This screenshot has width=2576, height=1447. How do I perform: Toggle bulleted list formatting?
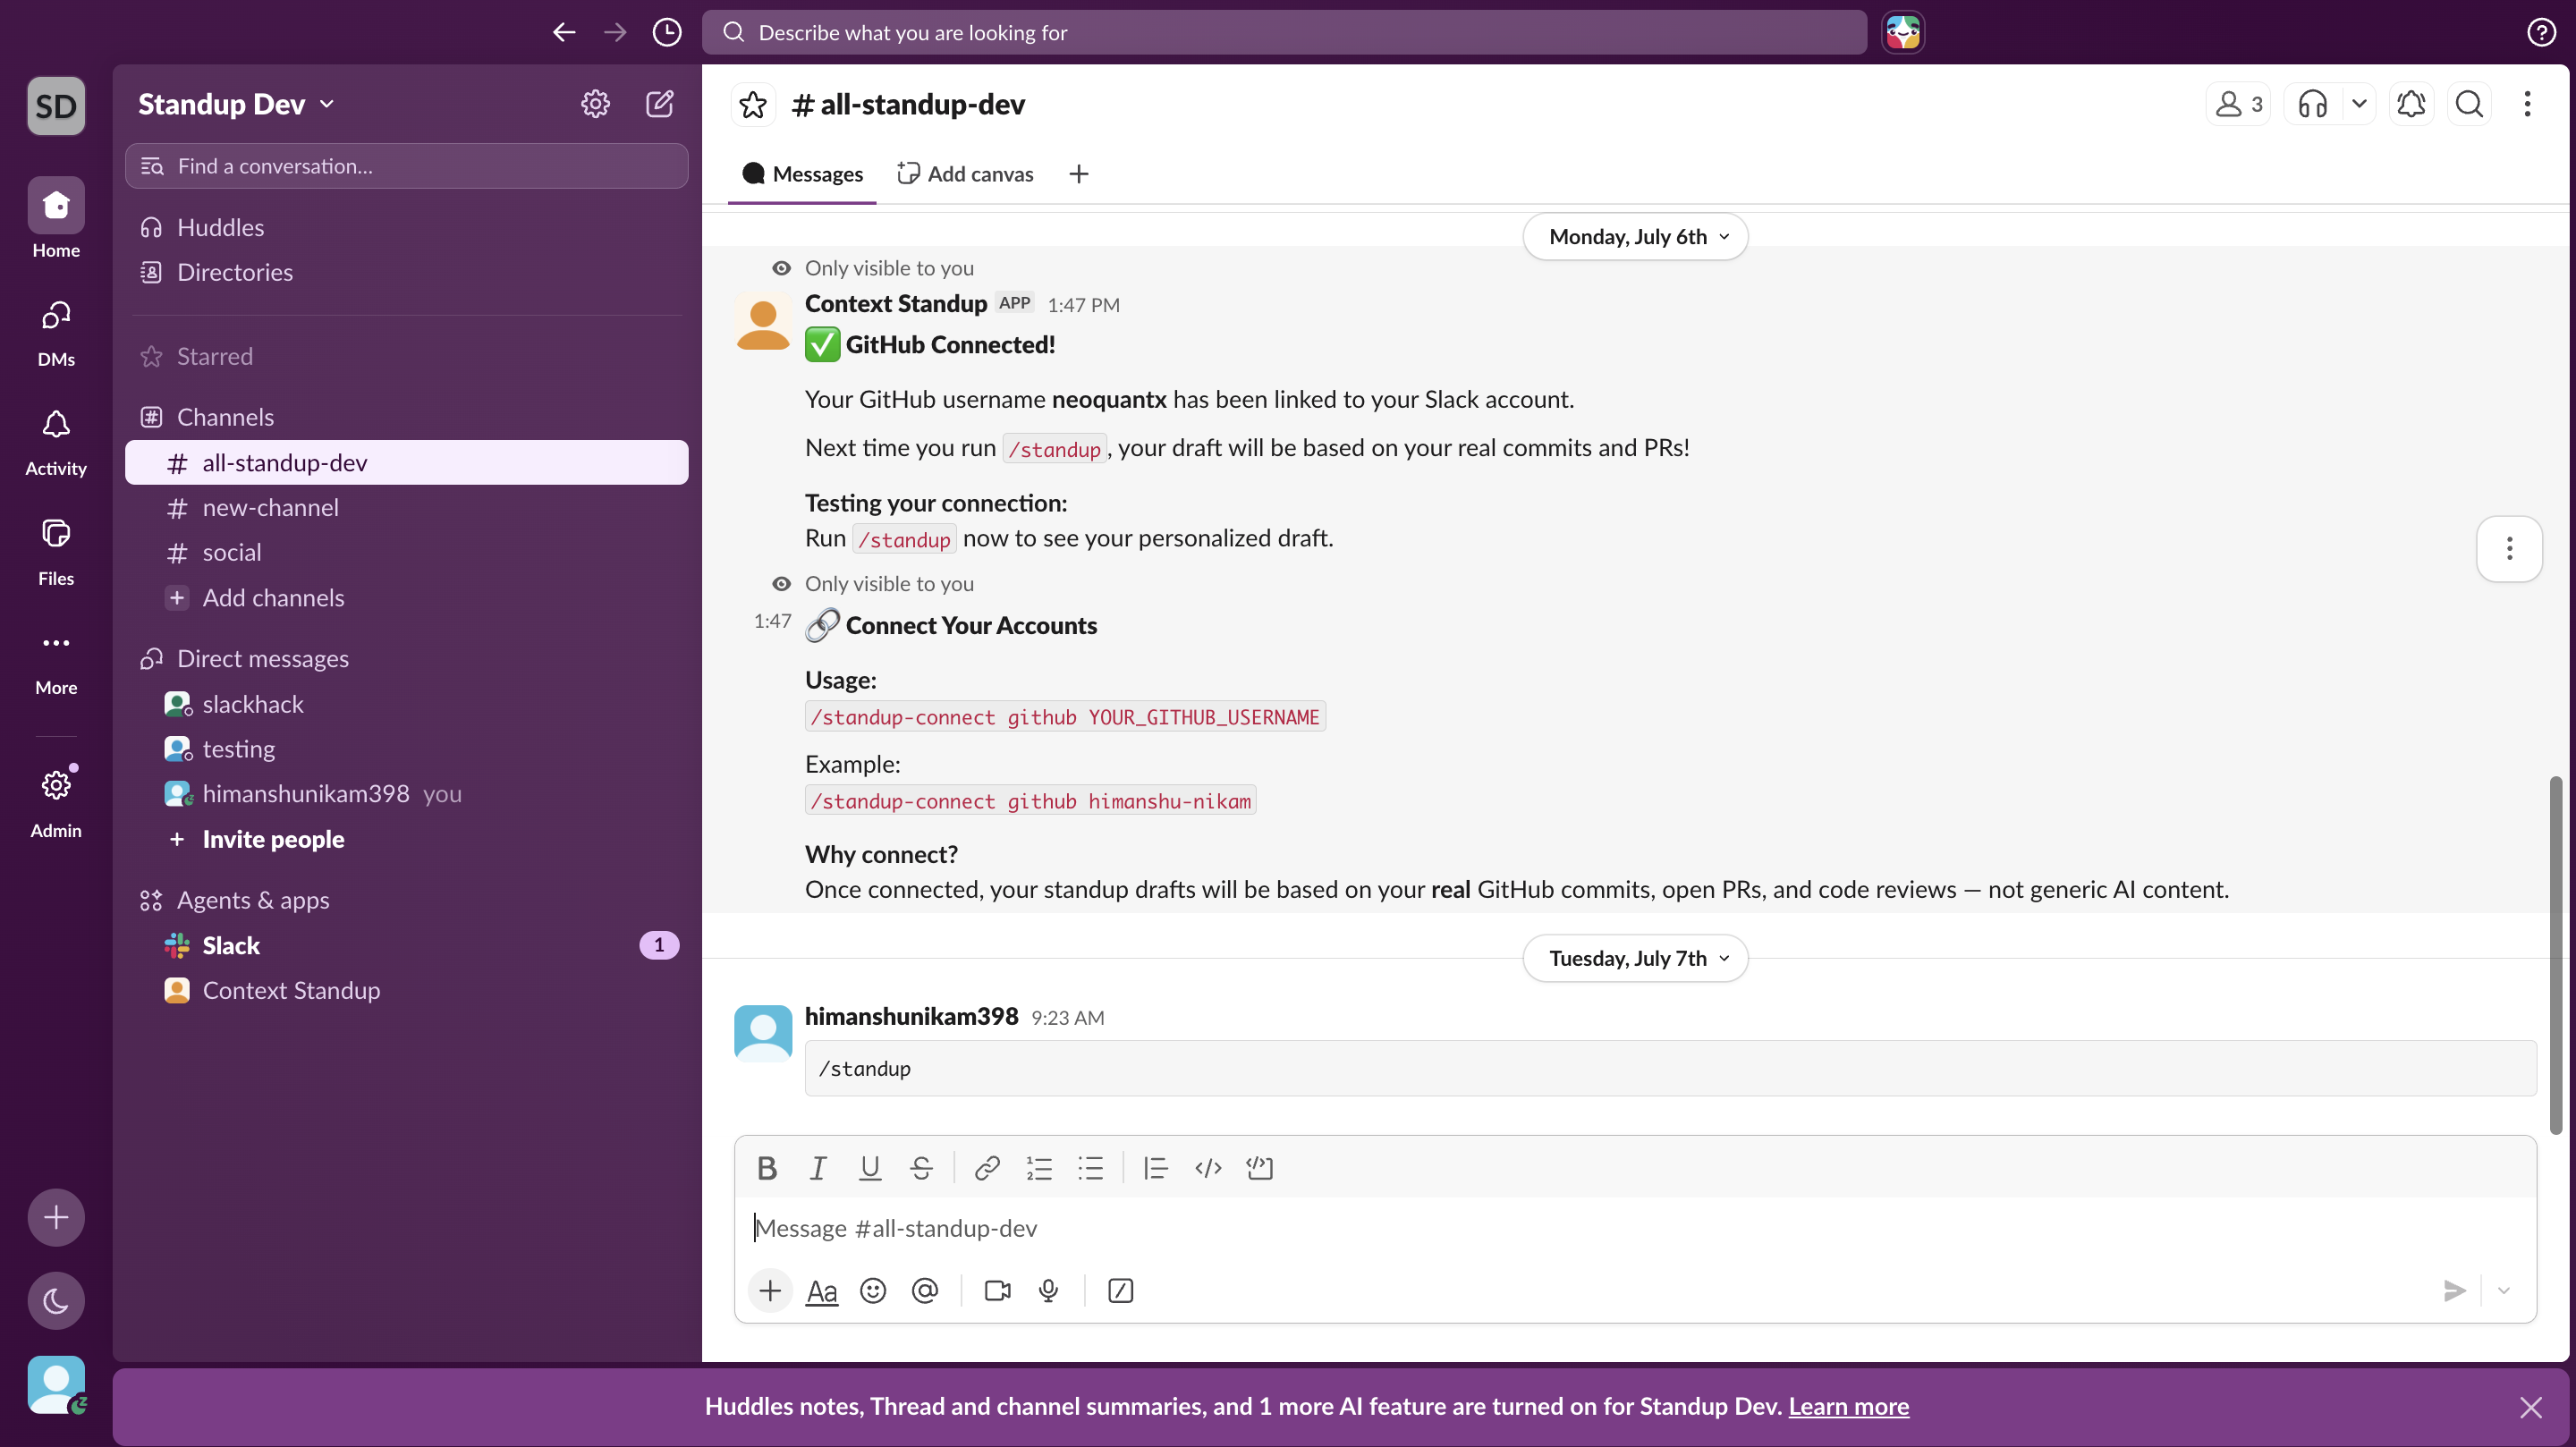click(x=1090, y=1168)
